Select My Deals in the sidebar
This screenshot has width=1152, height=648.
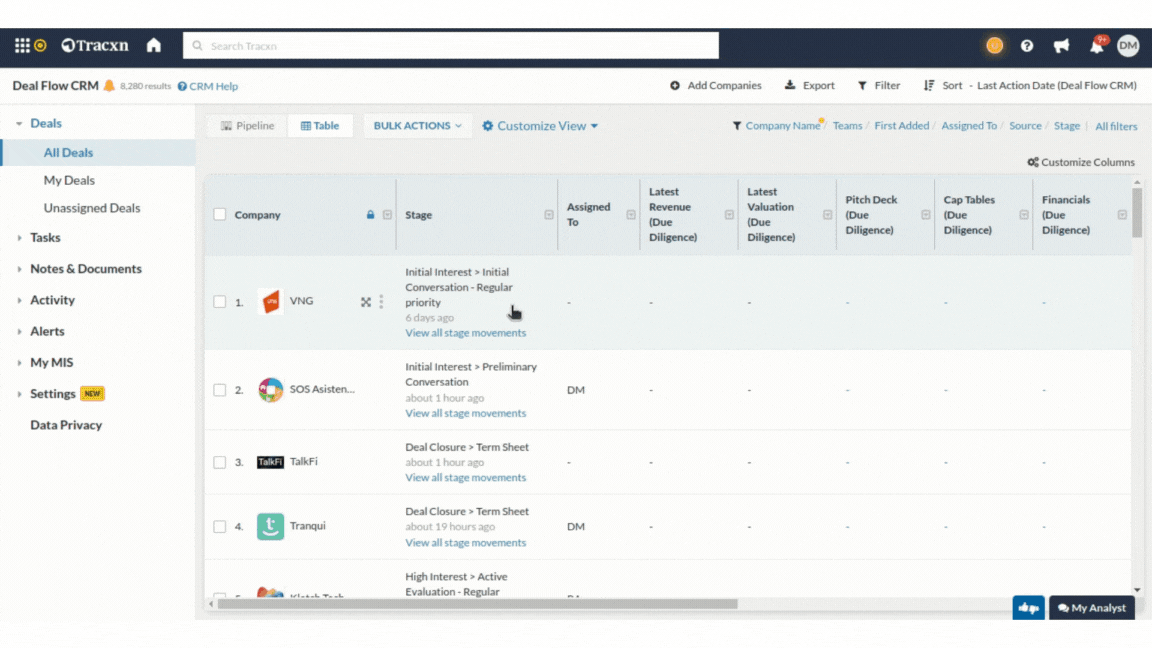[x=69, y=181]
